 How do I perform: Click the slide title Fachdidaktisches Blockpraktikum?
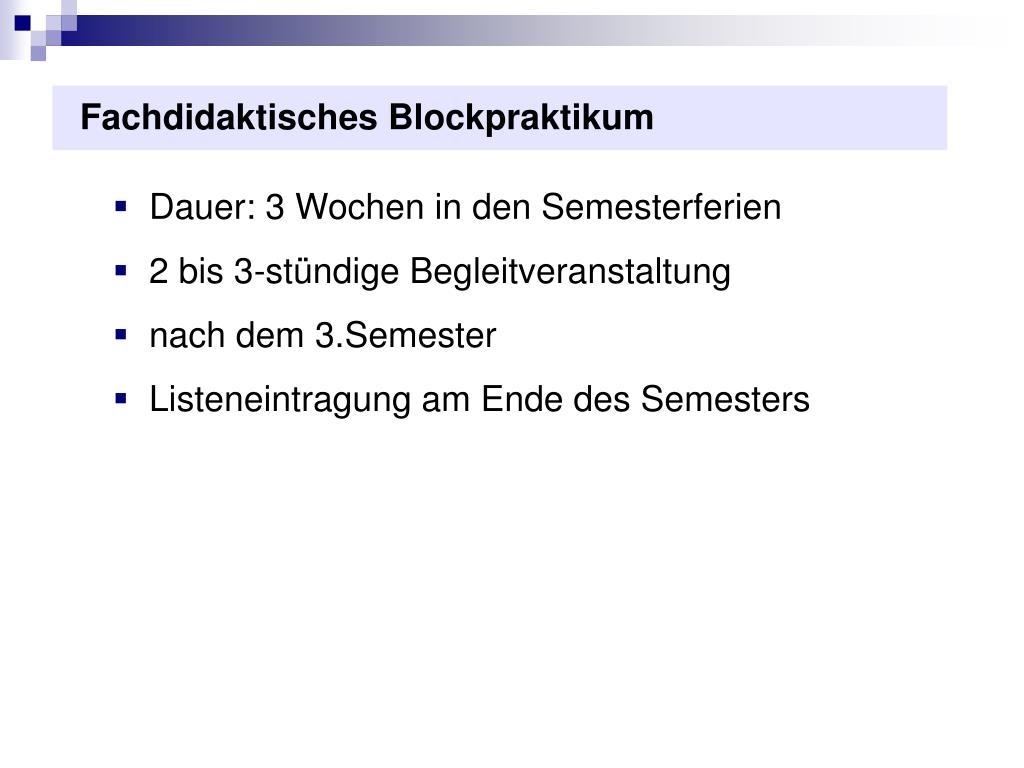point(366,118)
